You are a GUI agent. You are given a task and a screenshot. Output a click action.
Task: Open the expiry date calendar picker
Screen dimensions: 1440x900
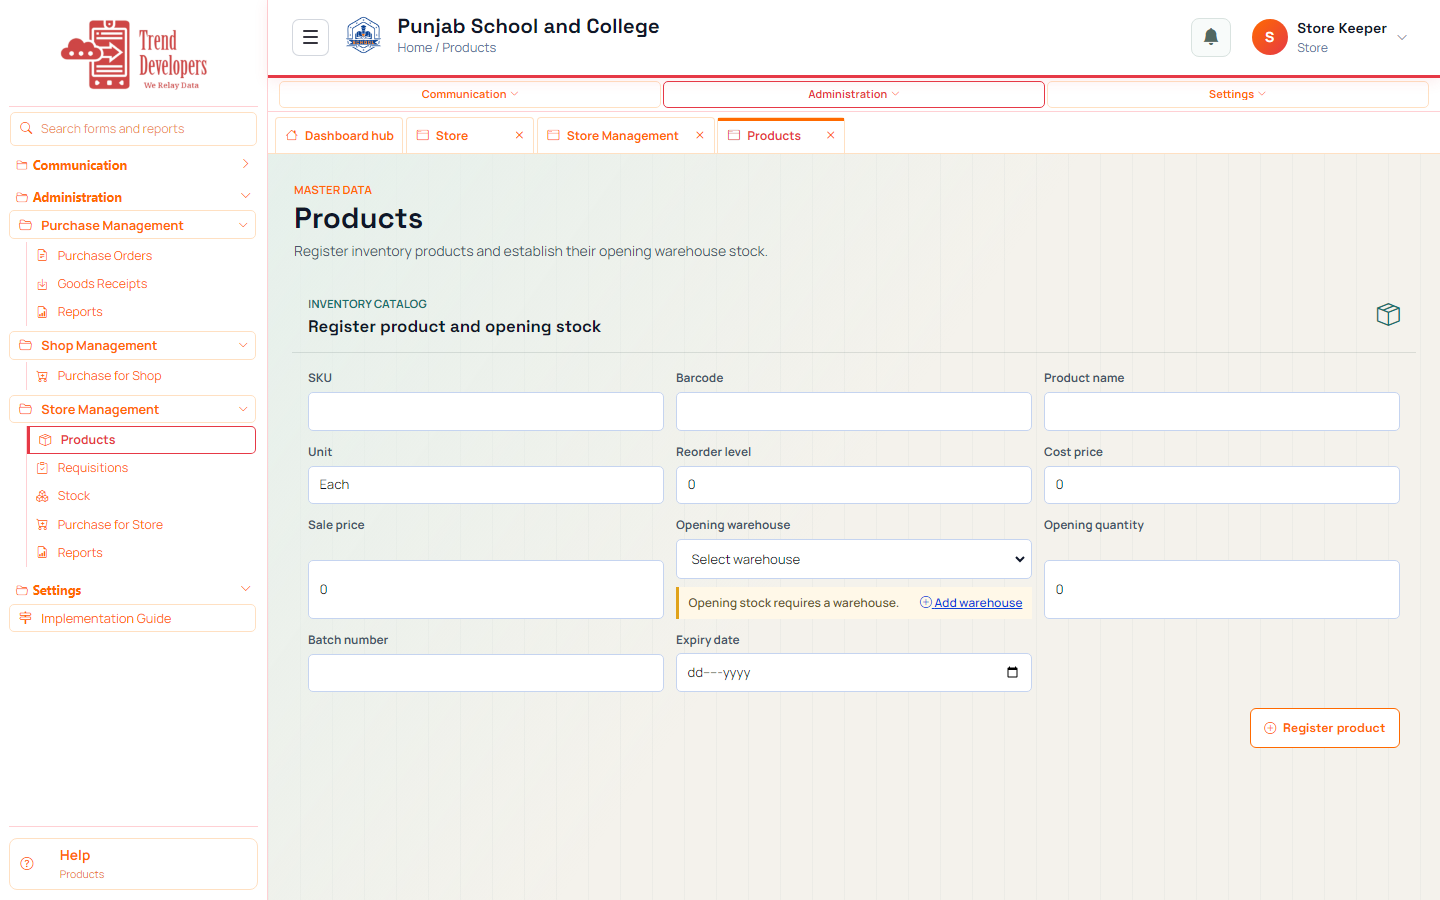click(x=1012, y=673)
